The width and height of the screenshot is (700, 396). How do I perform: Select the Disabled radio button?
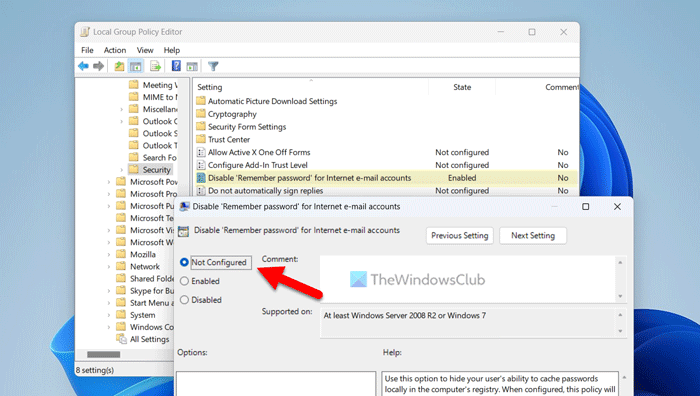coord(184,300)
